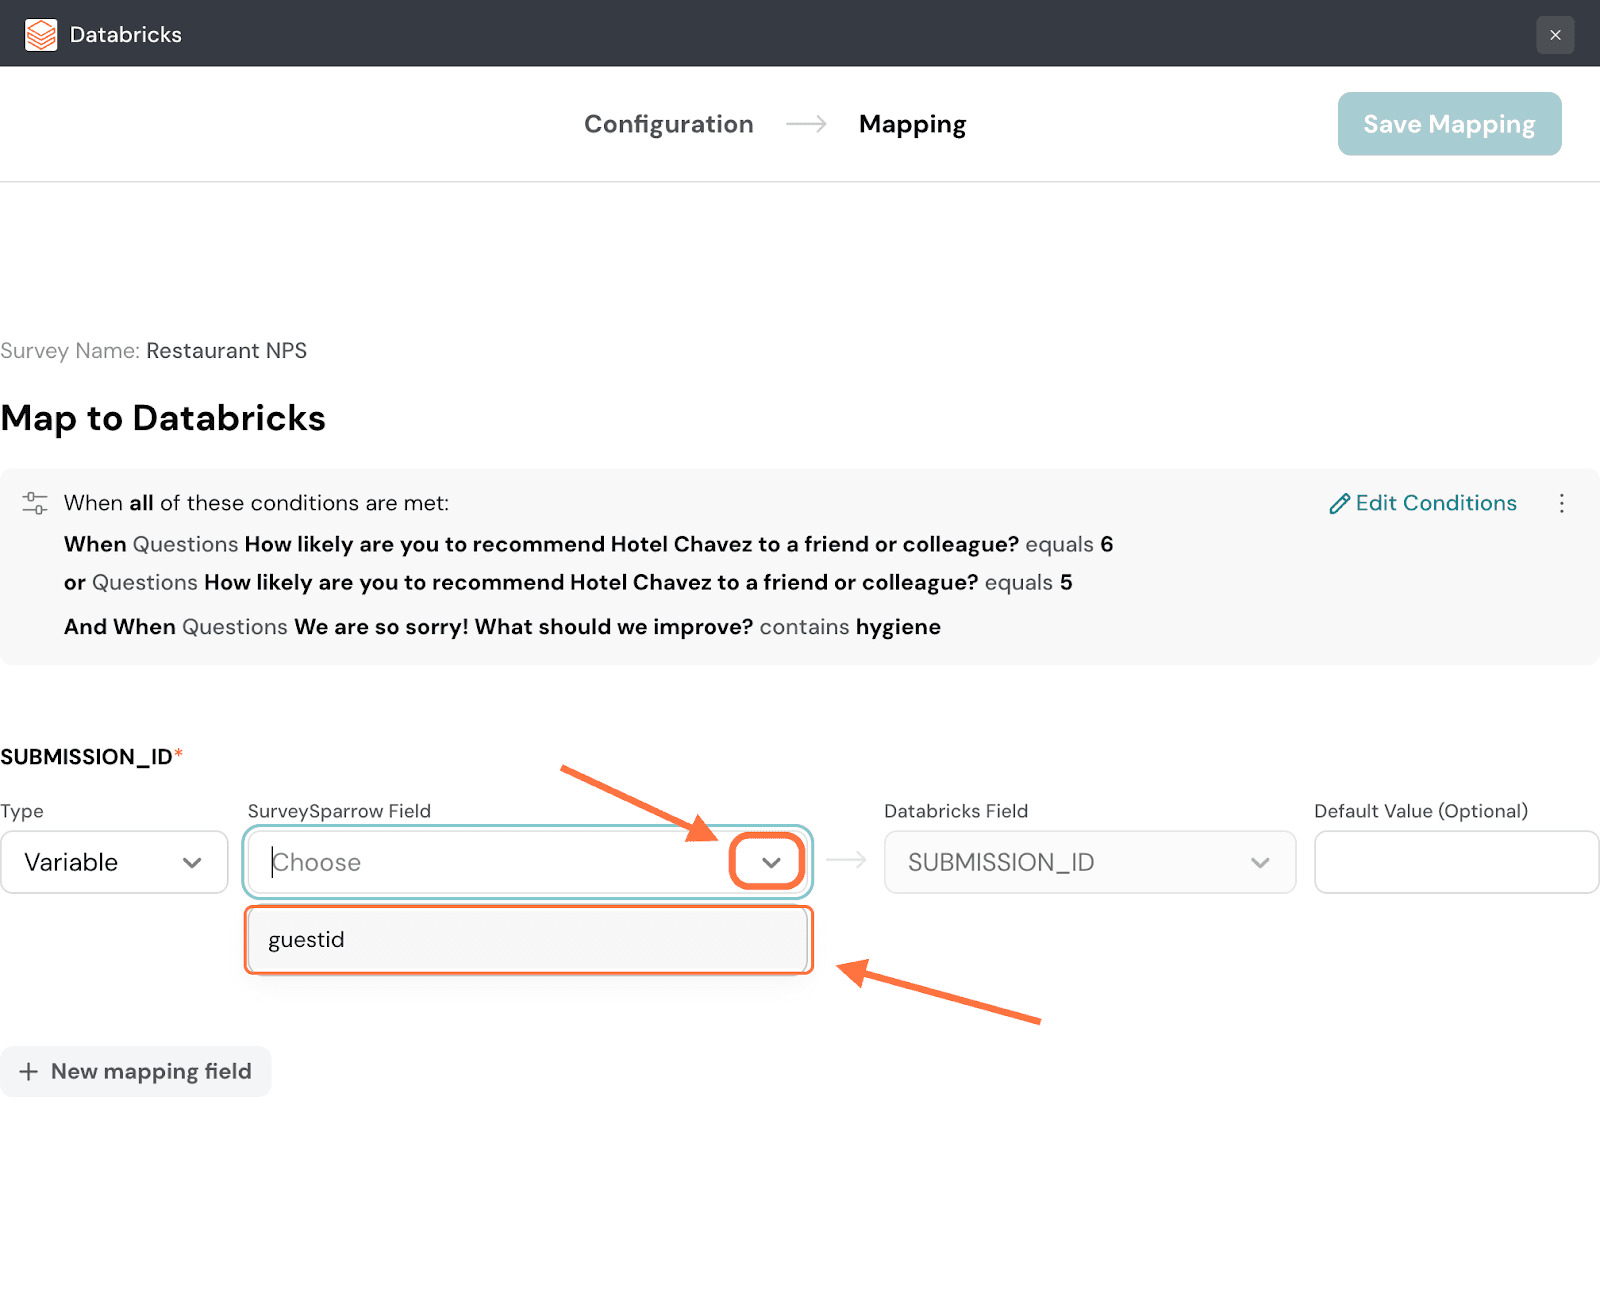Click the conditions filter sliders icon
Viewport: 1600px width, 1305px height.
pyautogui.click(x=35, y=503)
